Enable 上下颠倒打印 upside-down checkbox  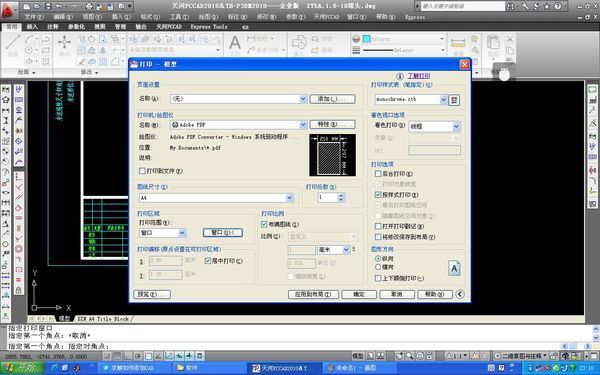click(378, 278)
